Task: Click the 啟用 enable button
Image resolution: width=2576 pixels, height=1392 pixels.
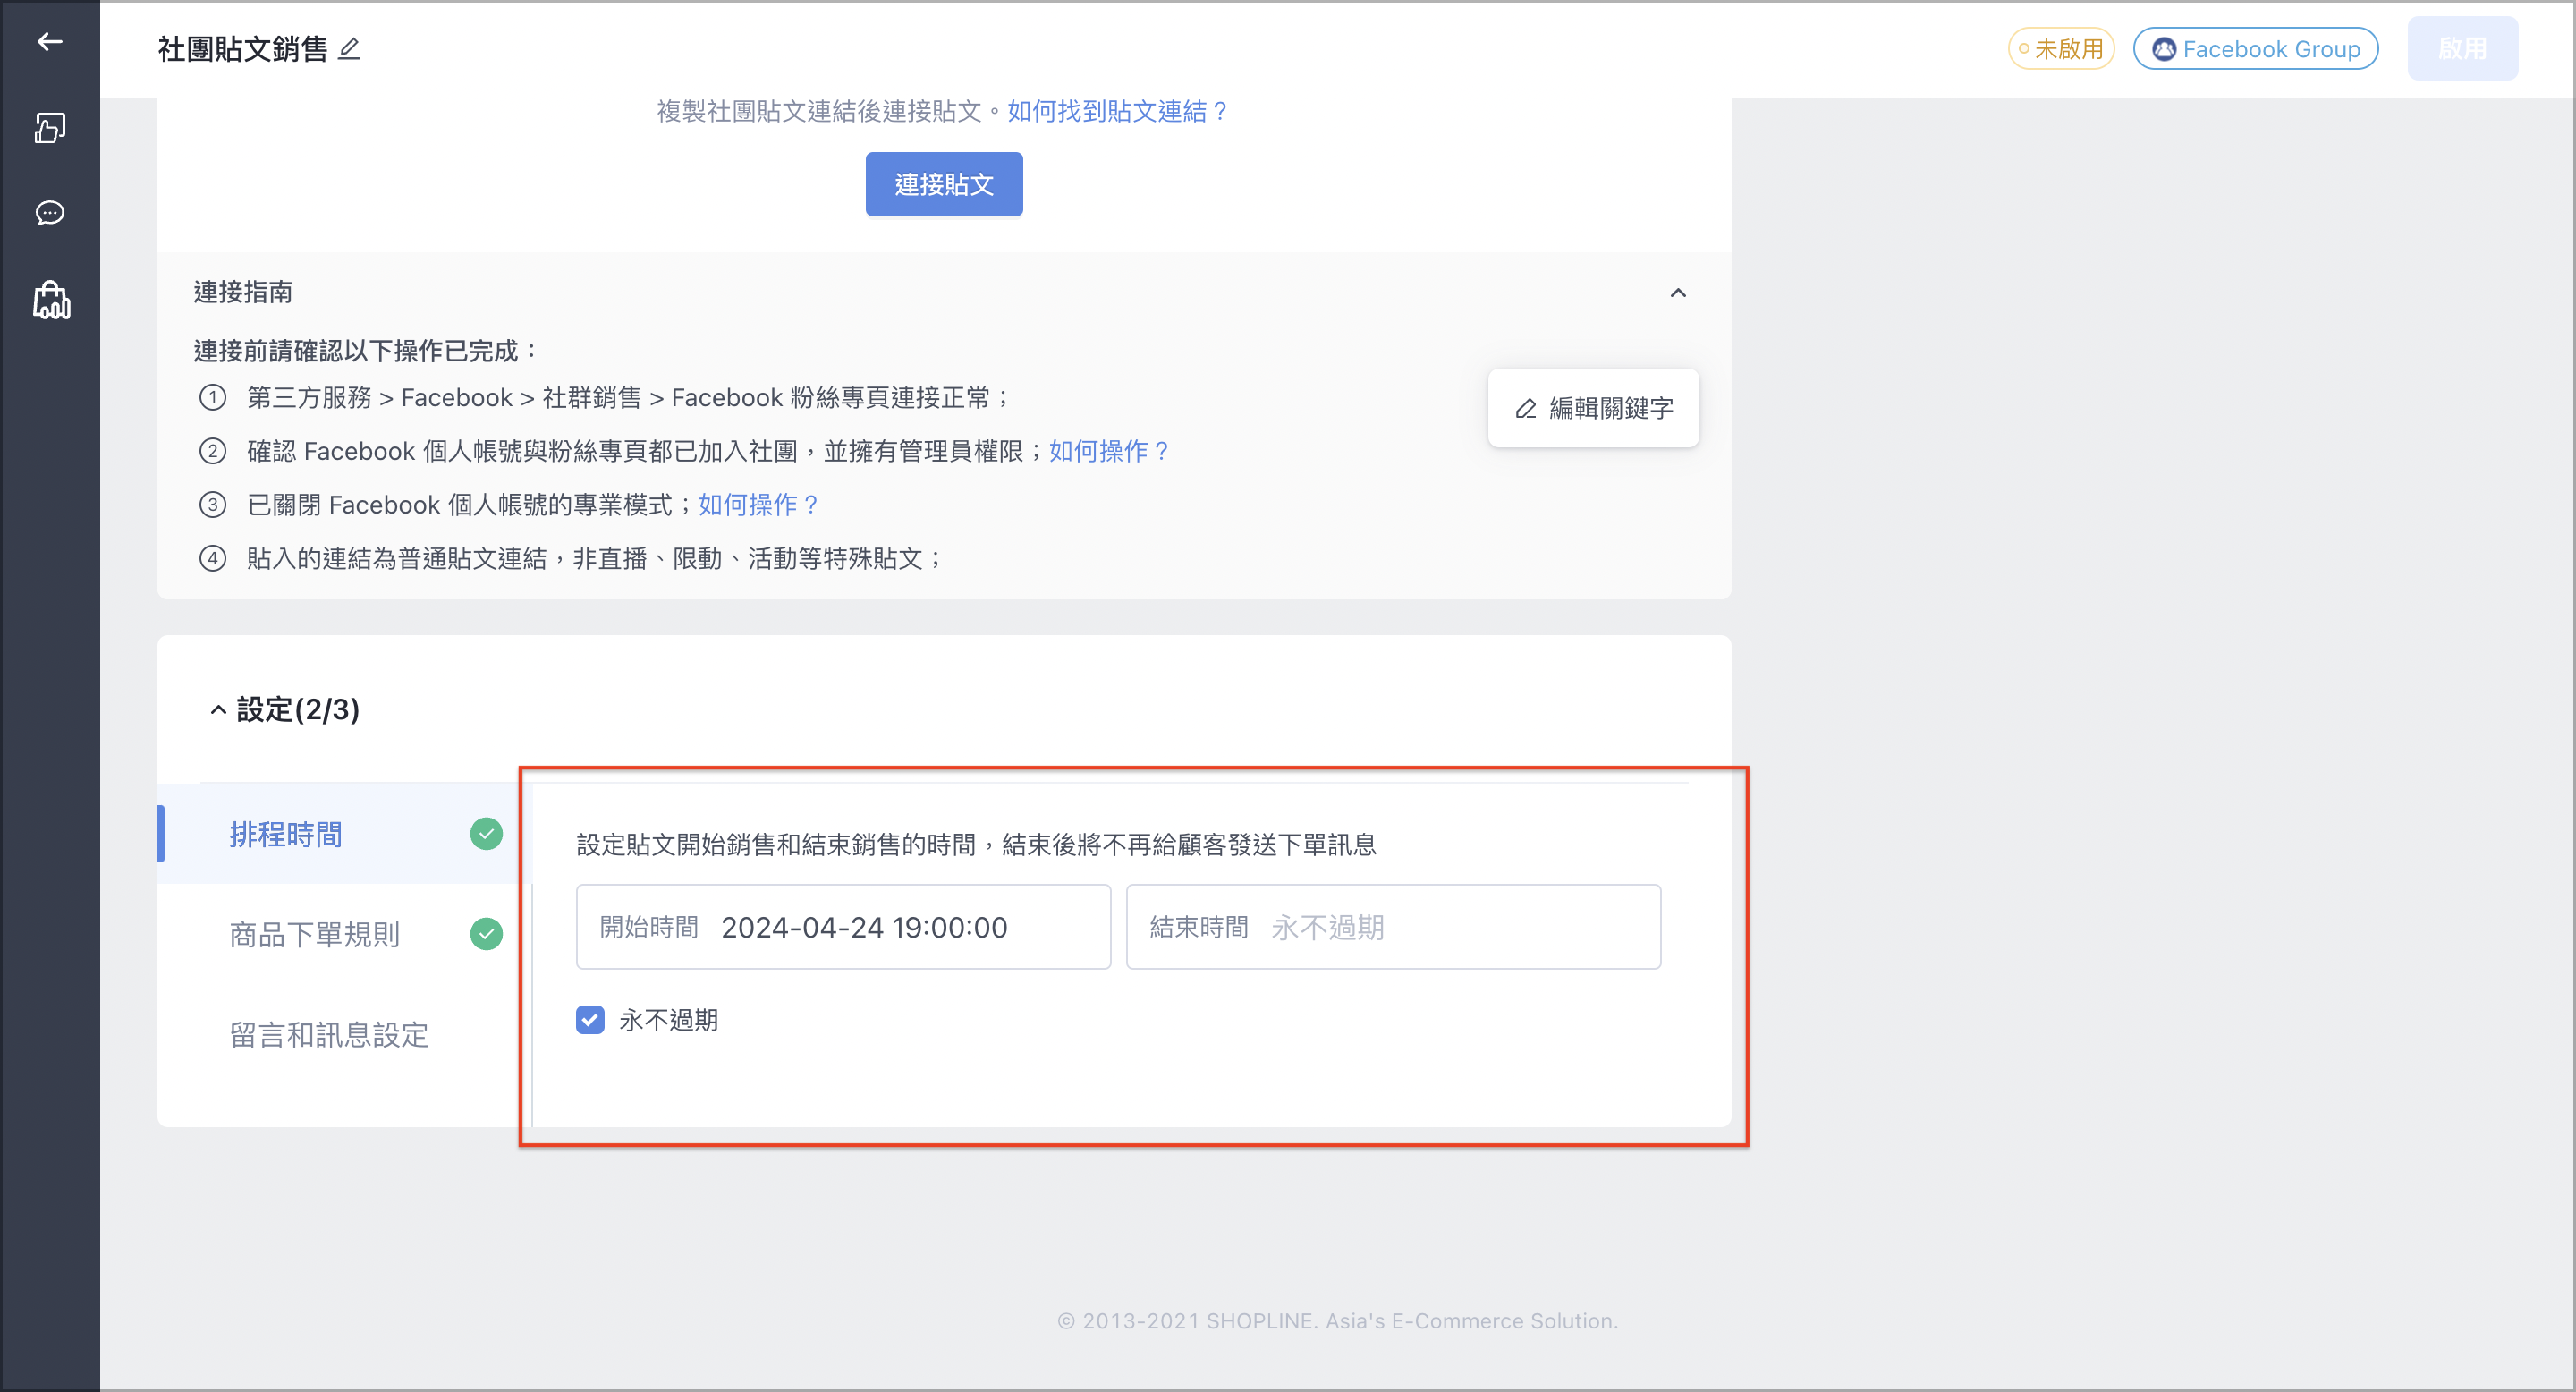Action: [2462, 49]
